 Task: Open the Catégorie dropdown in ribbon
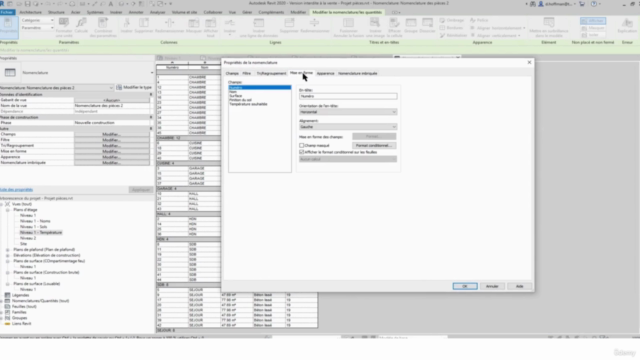pyautogui.click(x=37, y=20)
